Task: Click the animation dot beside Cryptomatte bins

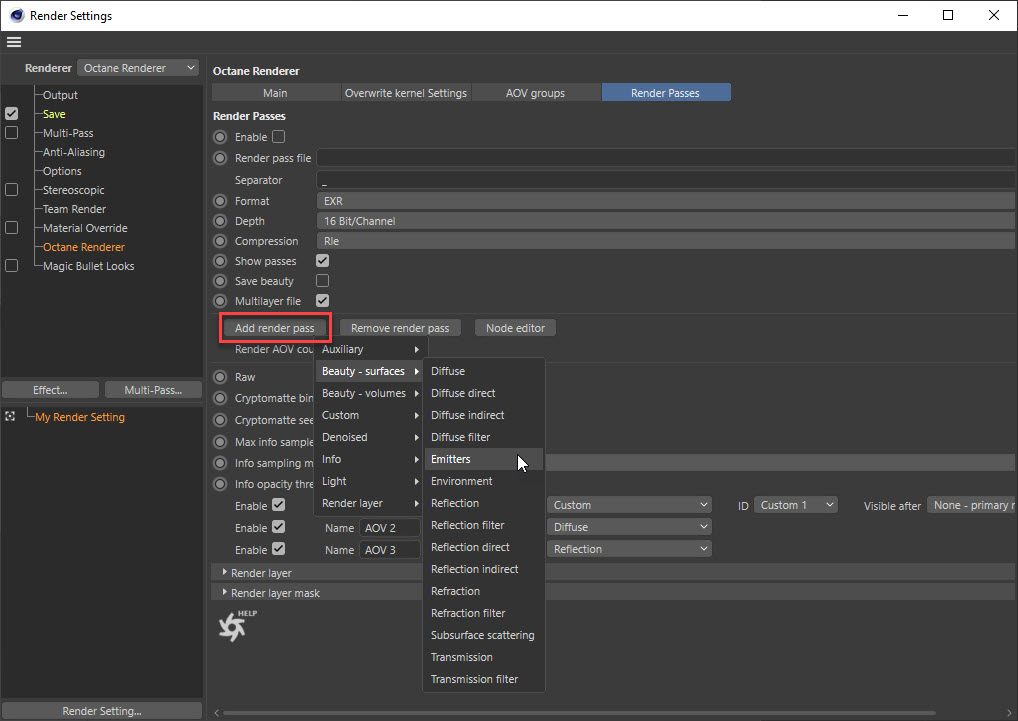Action: (220, 398)
